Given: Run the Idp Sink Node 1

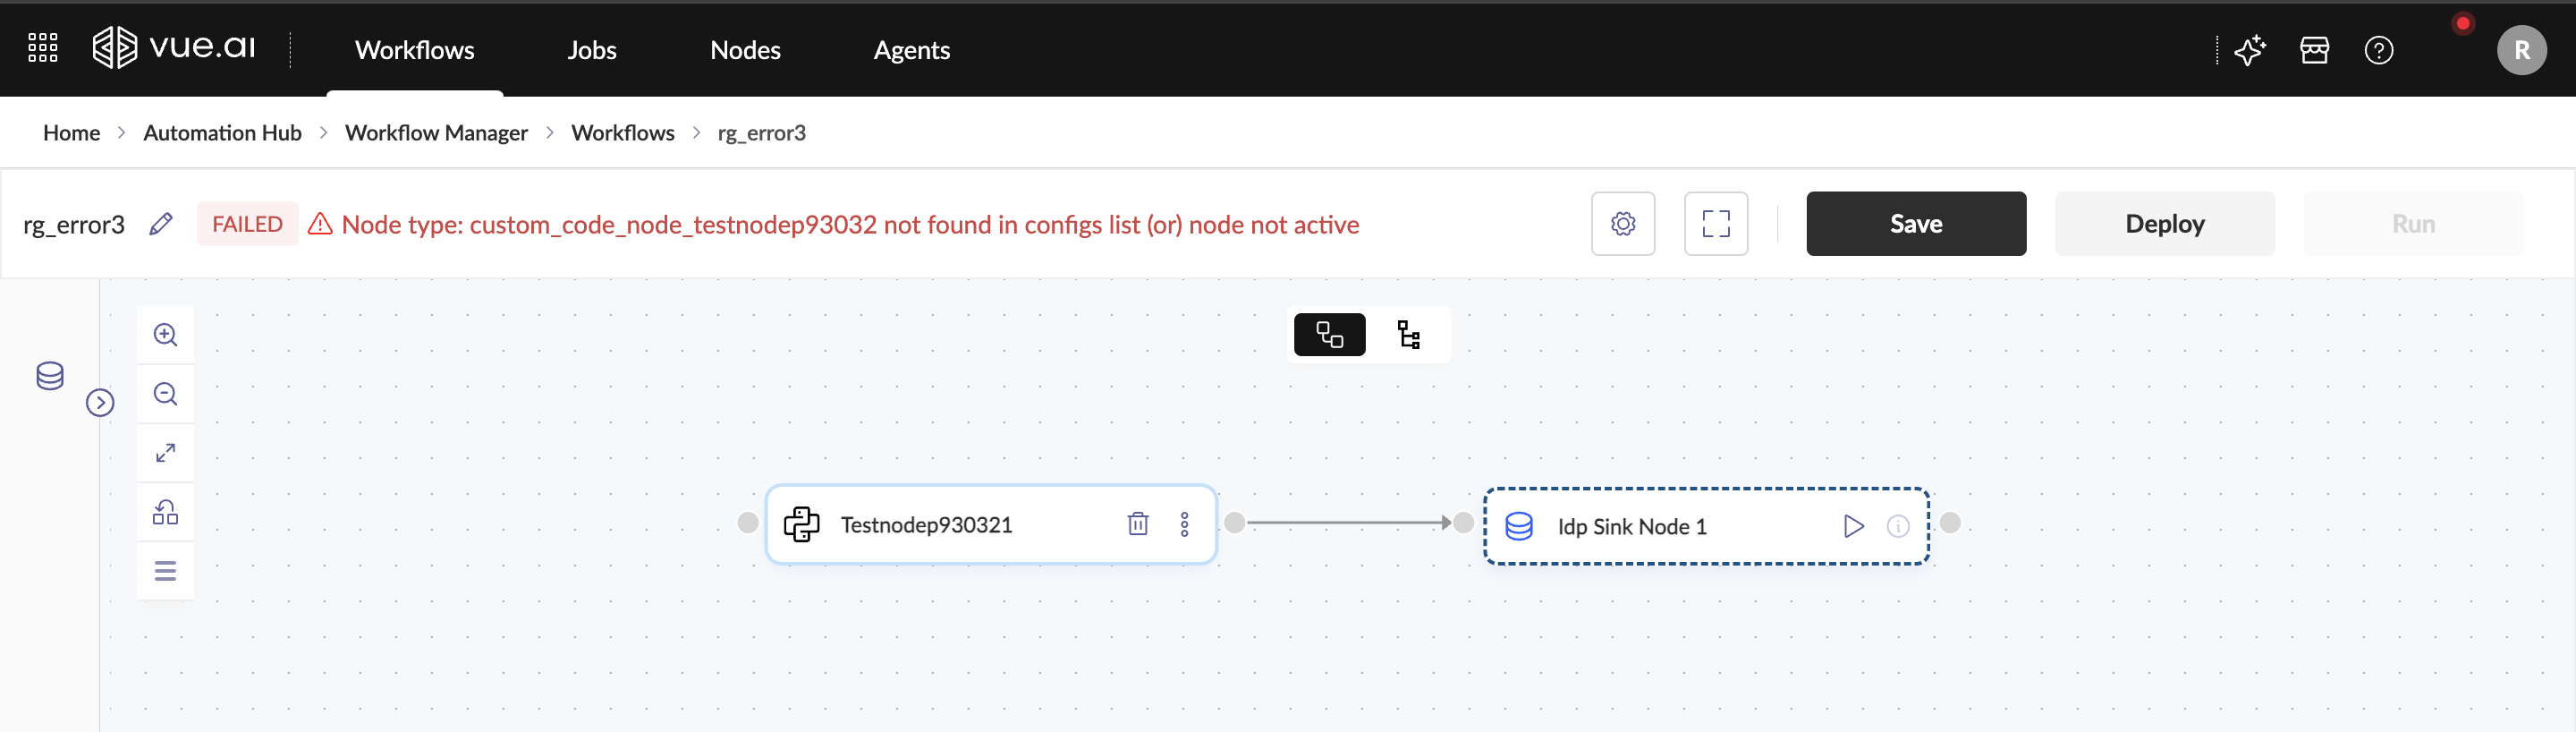Looking at the screenshot, I should pos(1852,526).
